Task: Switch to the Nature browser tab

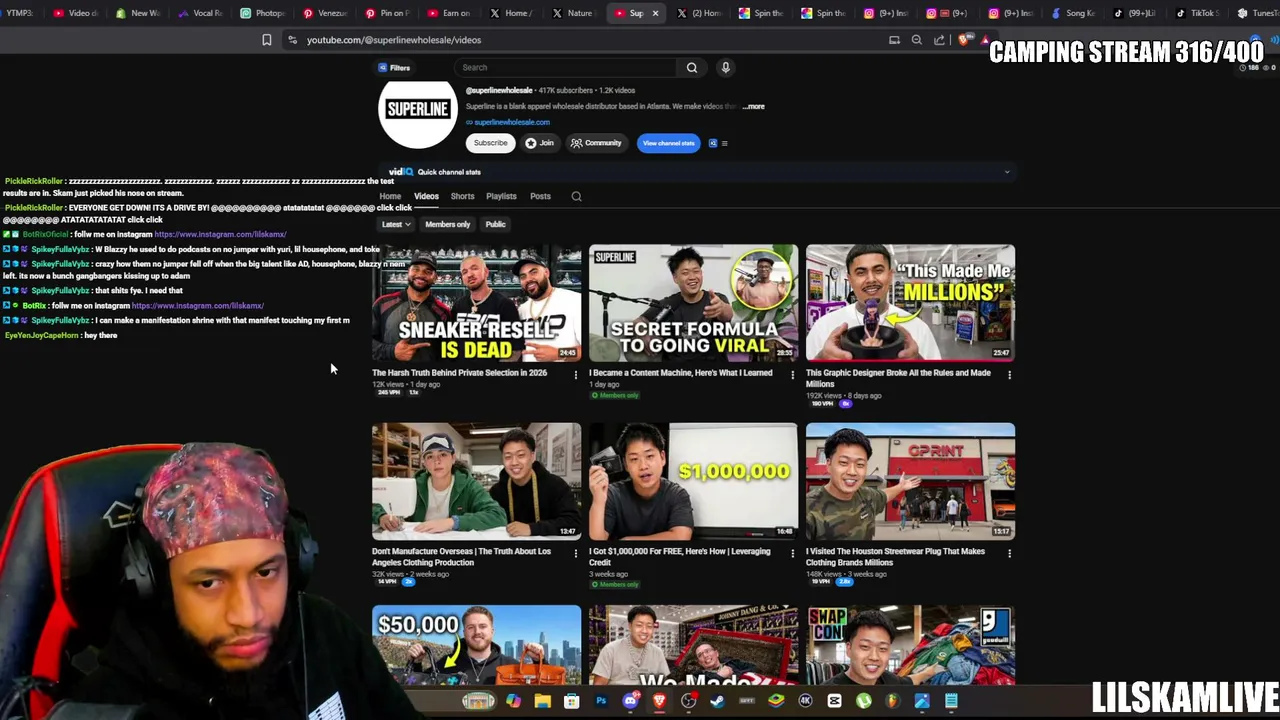Action: point(573,13)
